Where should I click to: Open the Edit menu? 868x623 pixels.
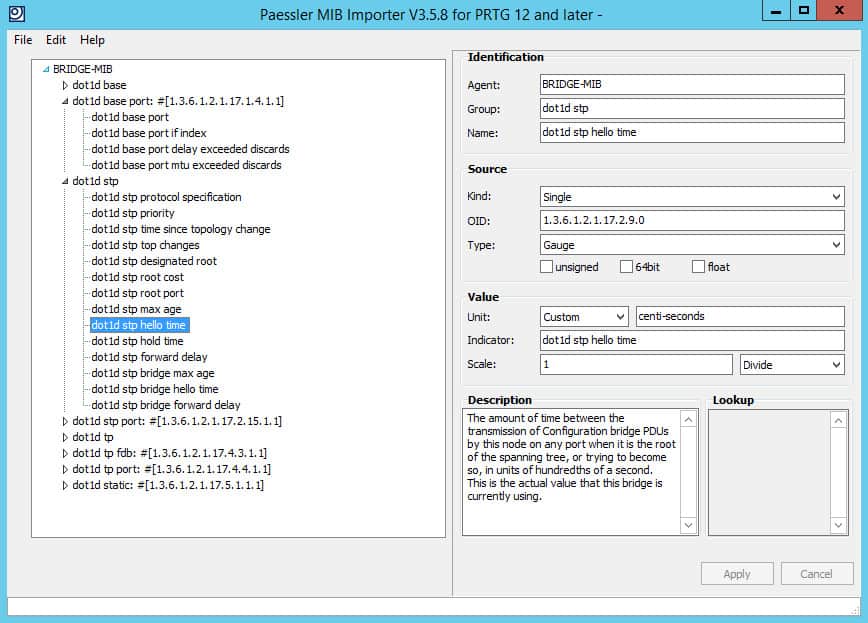point(56,40)
